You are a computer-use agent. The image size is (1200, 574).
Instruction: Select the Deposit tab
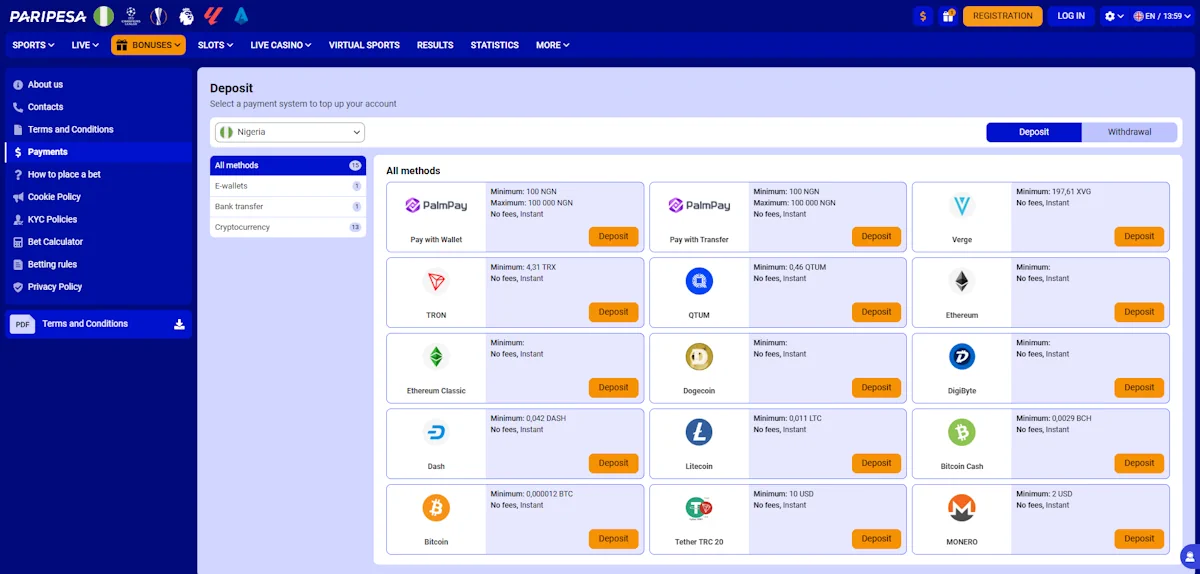1034,132
